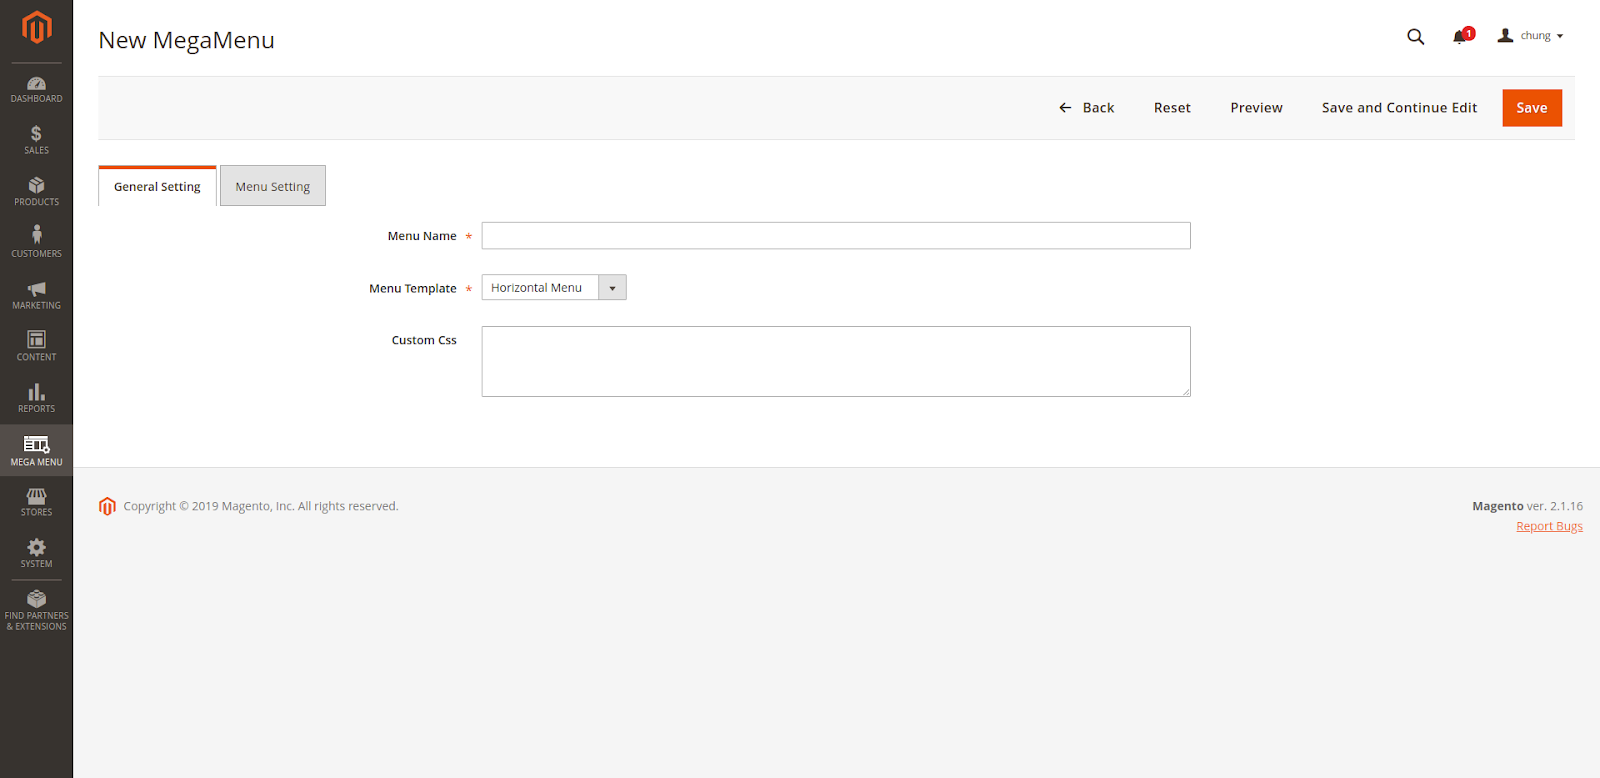Focus the Menu Name input field

[x=836, y=236]
